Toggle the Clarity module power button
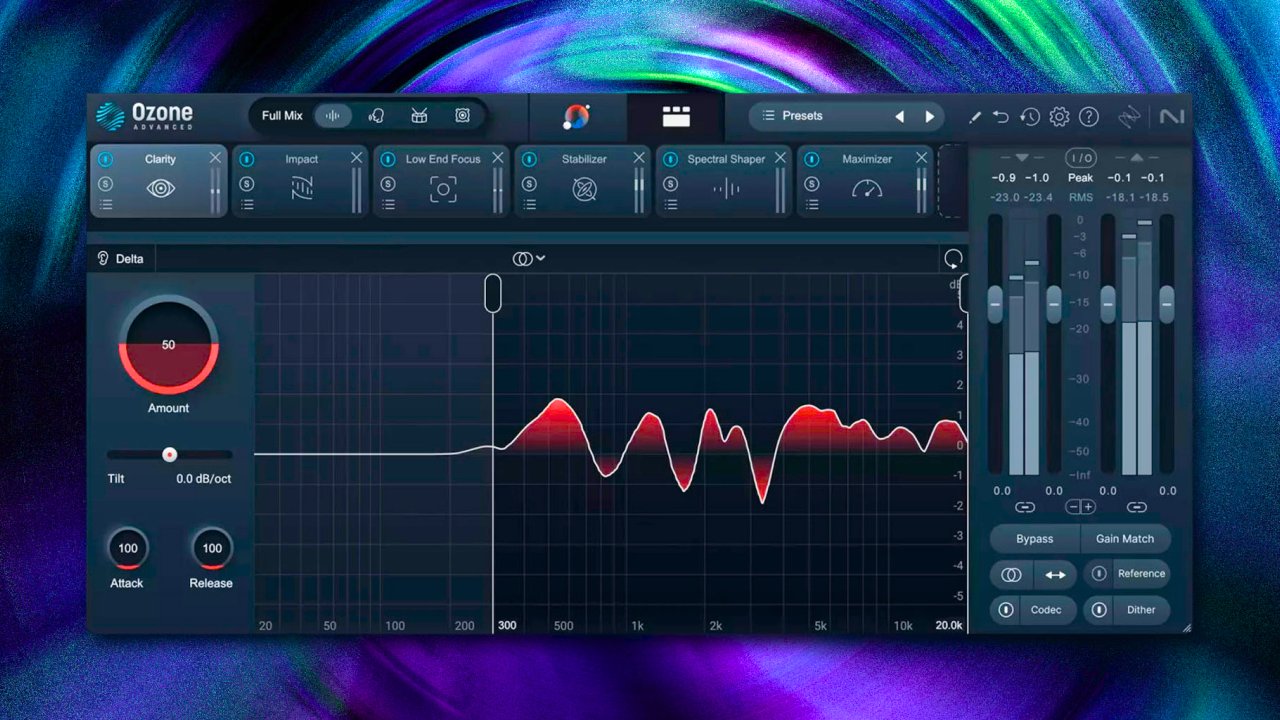1280x720 pixels. click(106, 159)
